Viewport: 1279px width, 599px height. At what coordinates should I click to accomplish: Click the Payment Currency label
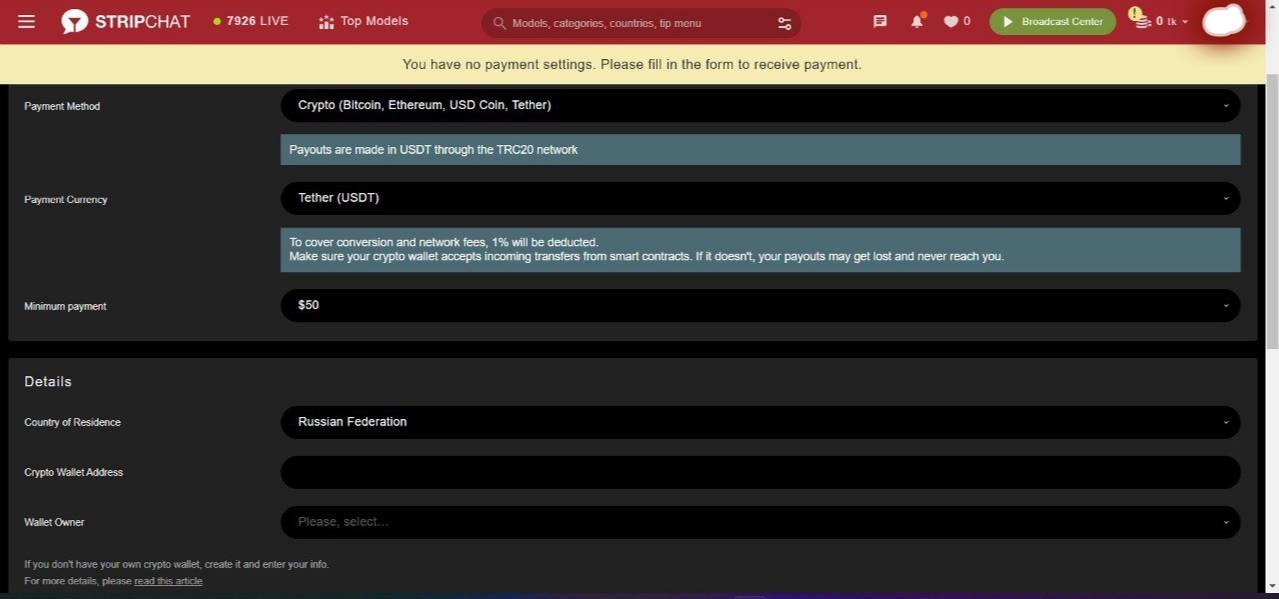[66, 200]
